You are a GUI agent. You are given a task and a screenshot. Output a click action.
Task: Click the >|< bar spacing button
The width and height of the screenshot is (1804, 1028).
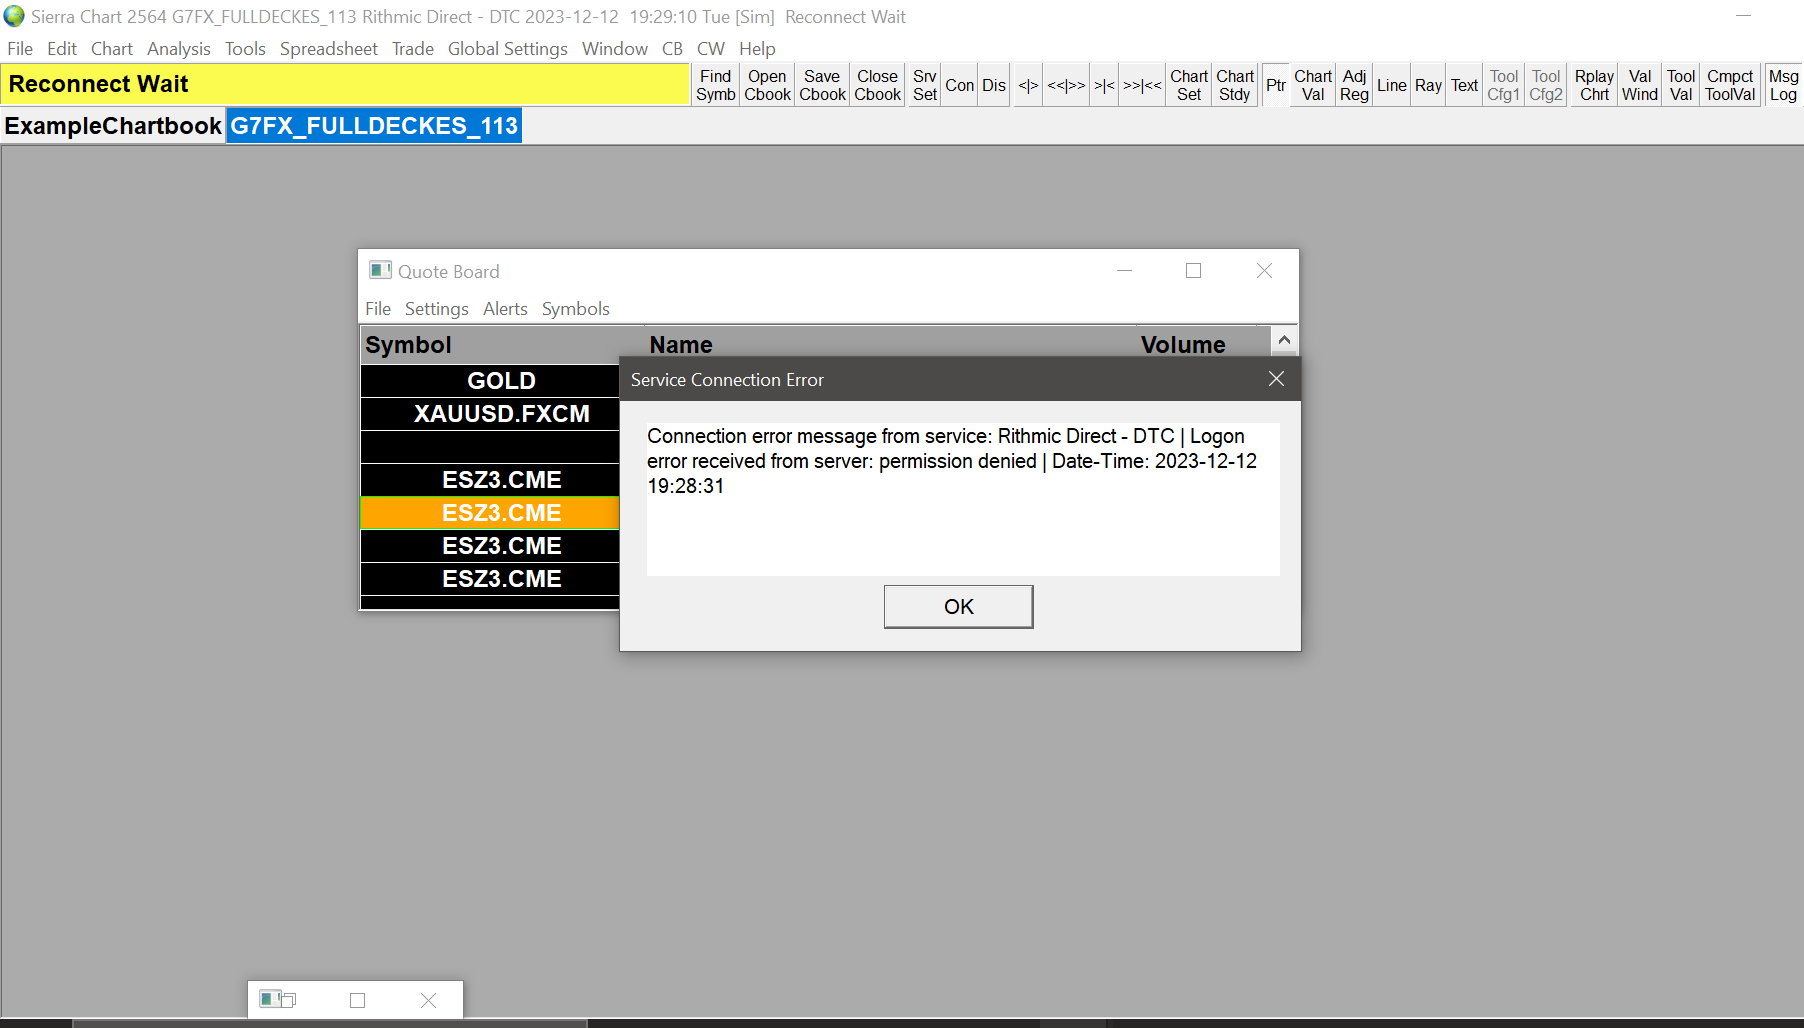tap(1104, 85)
